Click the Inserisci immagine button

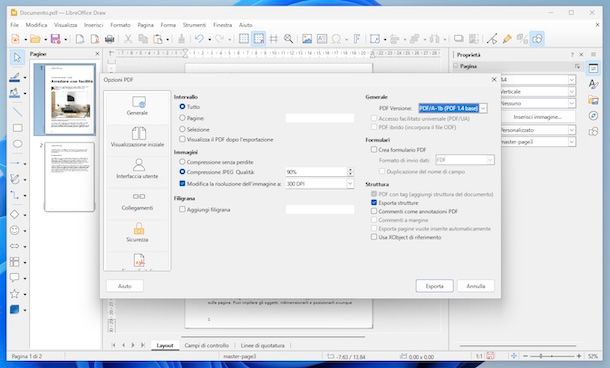538,117
